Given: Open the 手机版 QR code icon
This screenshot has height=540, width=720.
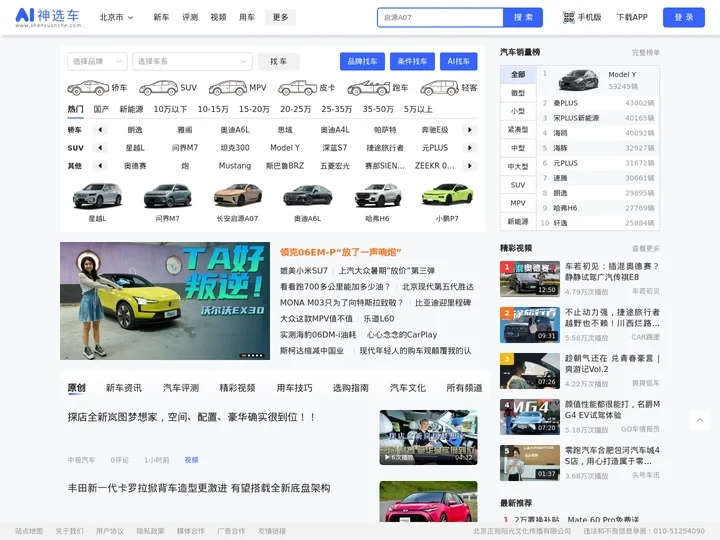Looking at the screenshot, I should click(x=568, y=17).
